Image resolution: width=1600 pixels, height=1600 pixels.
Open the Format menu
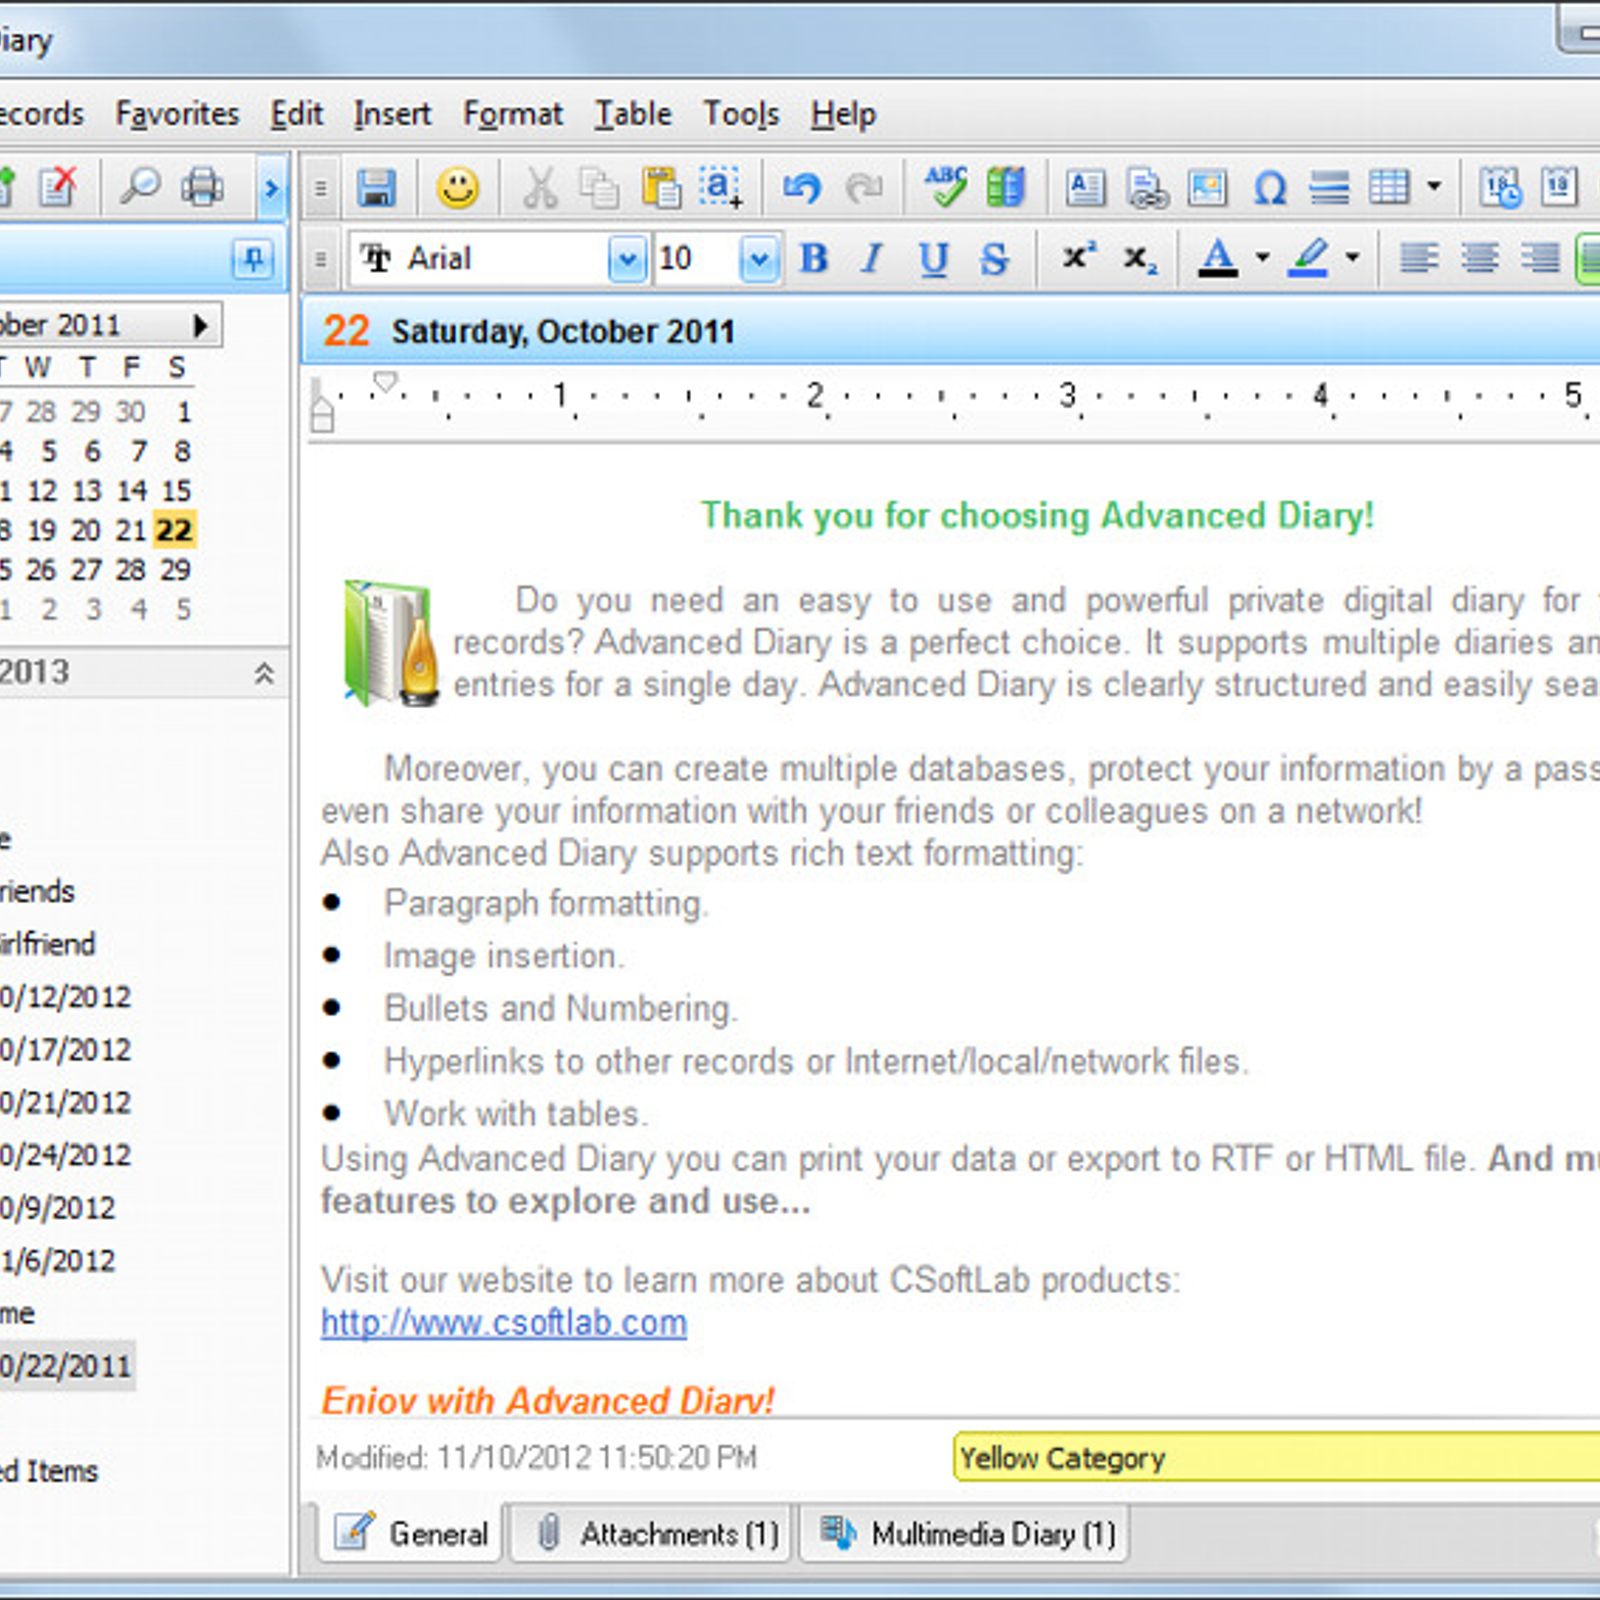tap(513, 114)
